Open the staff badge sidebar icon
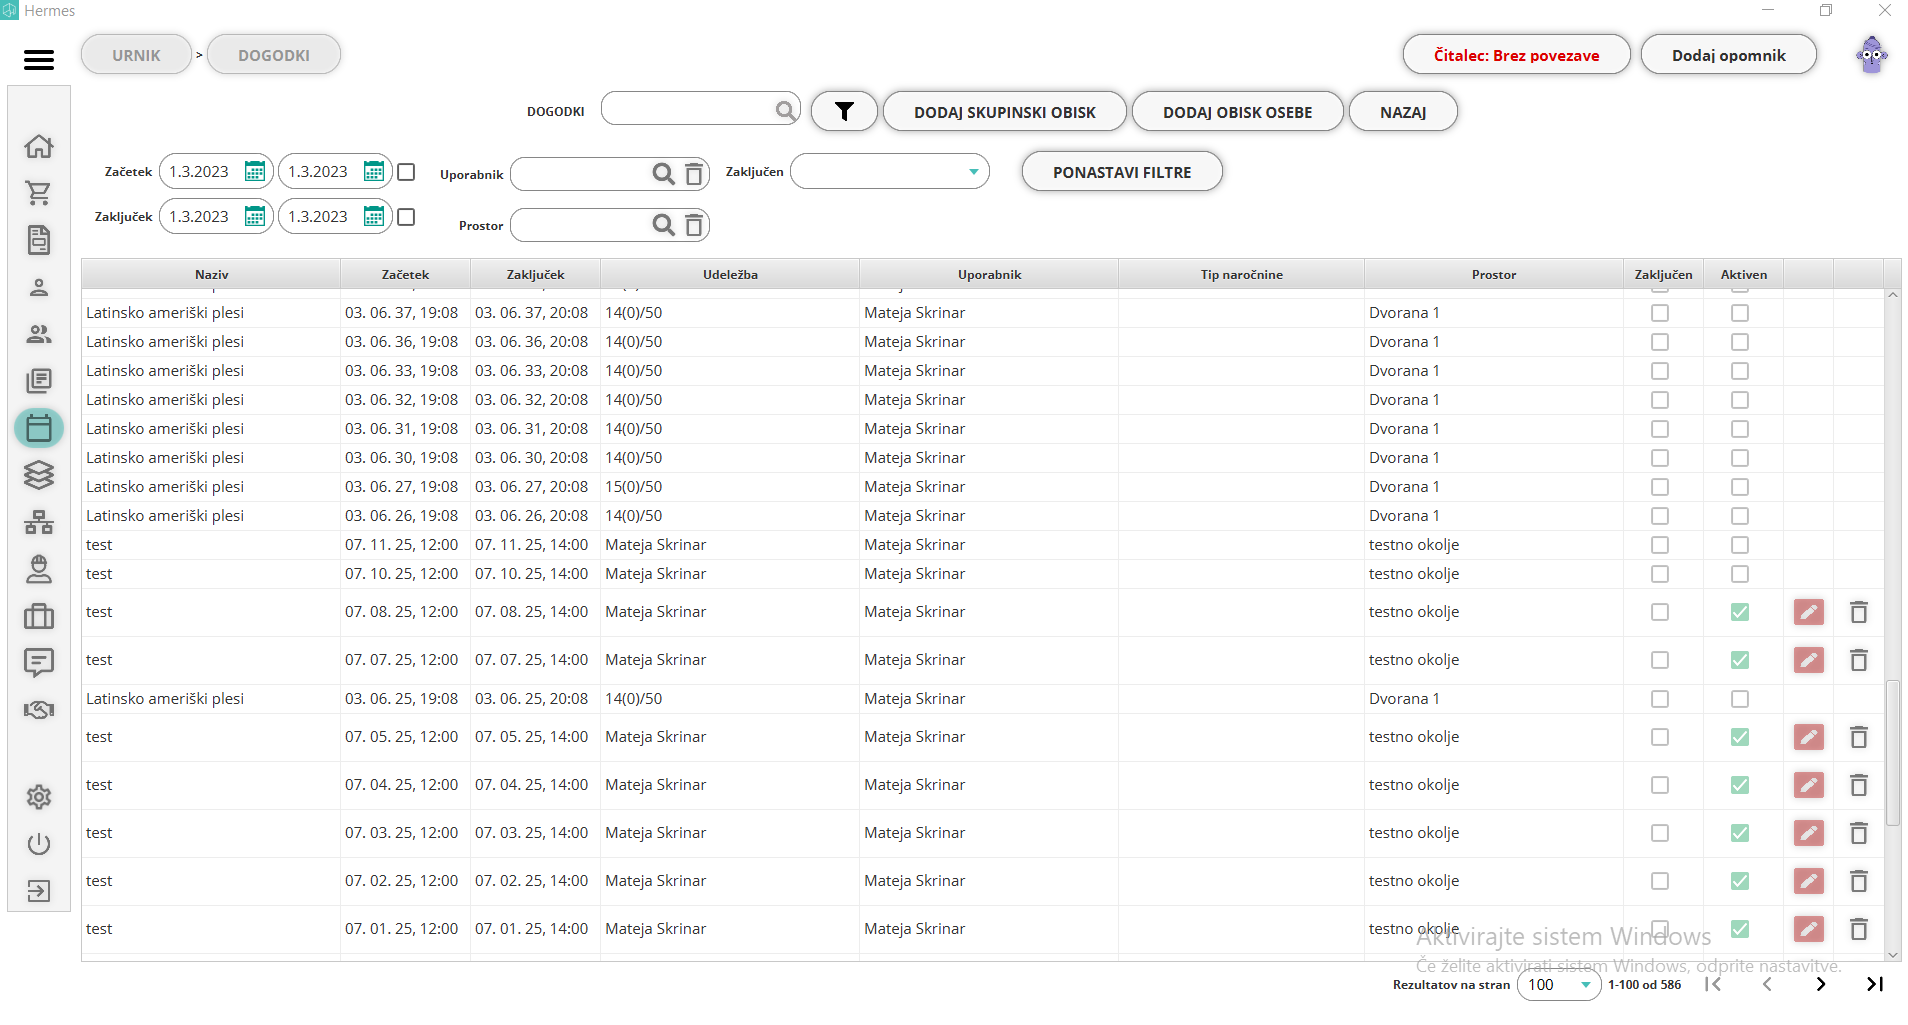1908x1025 pixels. [39, 569]
